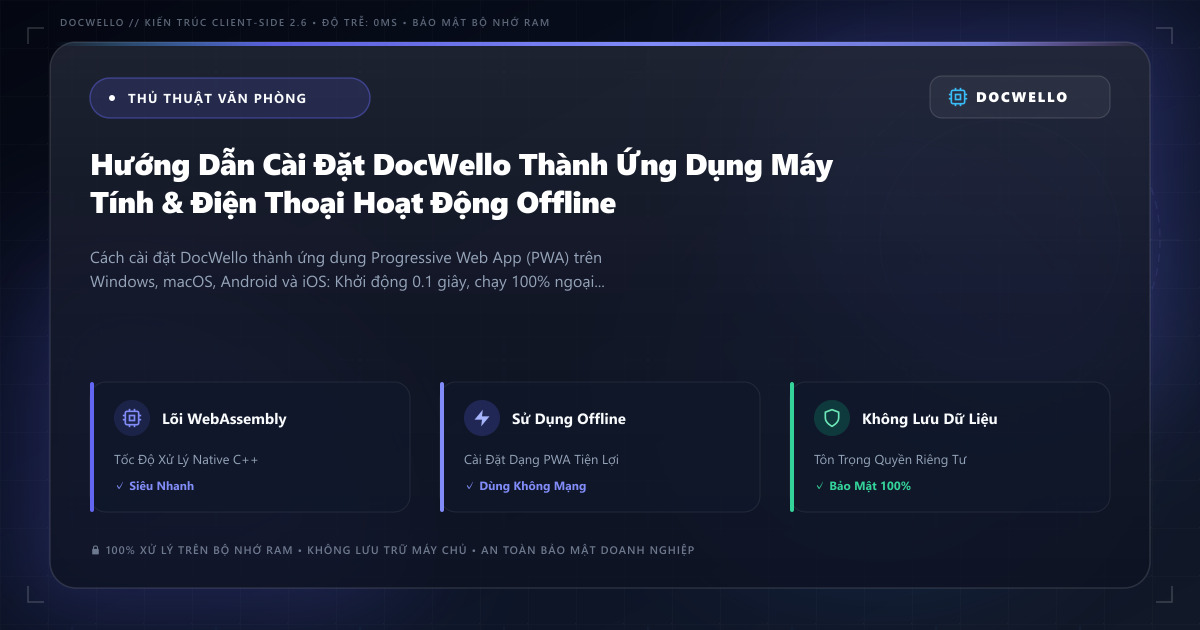The height and width of the screenshot is (630, 1200).
Task: Open the THỦ THUẬT VĂN PHÒNG category pill
Action: (230, 98)
